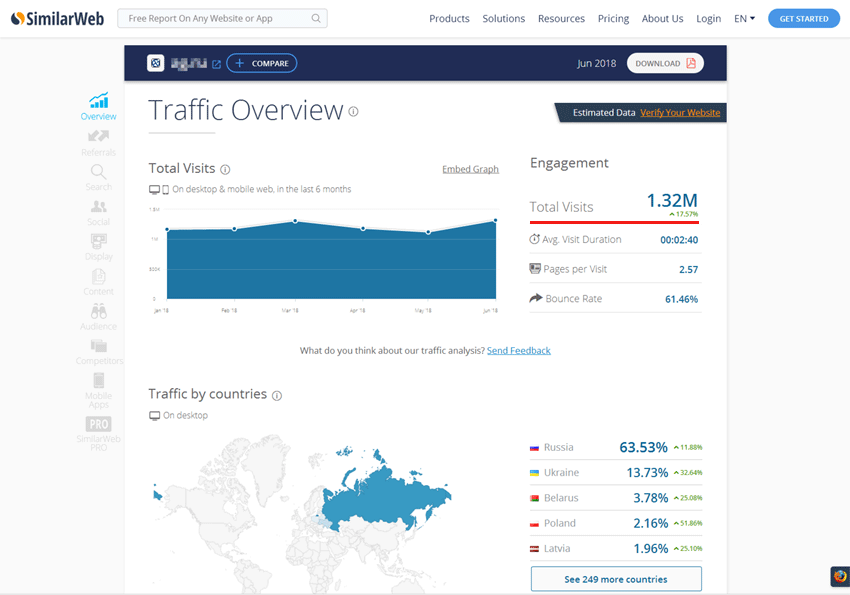Screen dimensions: 850x595
Task: Click the Embed Graph link
Action: (x=470, y=169)
